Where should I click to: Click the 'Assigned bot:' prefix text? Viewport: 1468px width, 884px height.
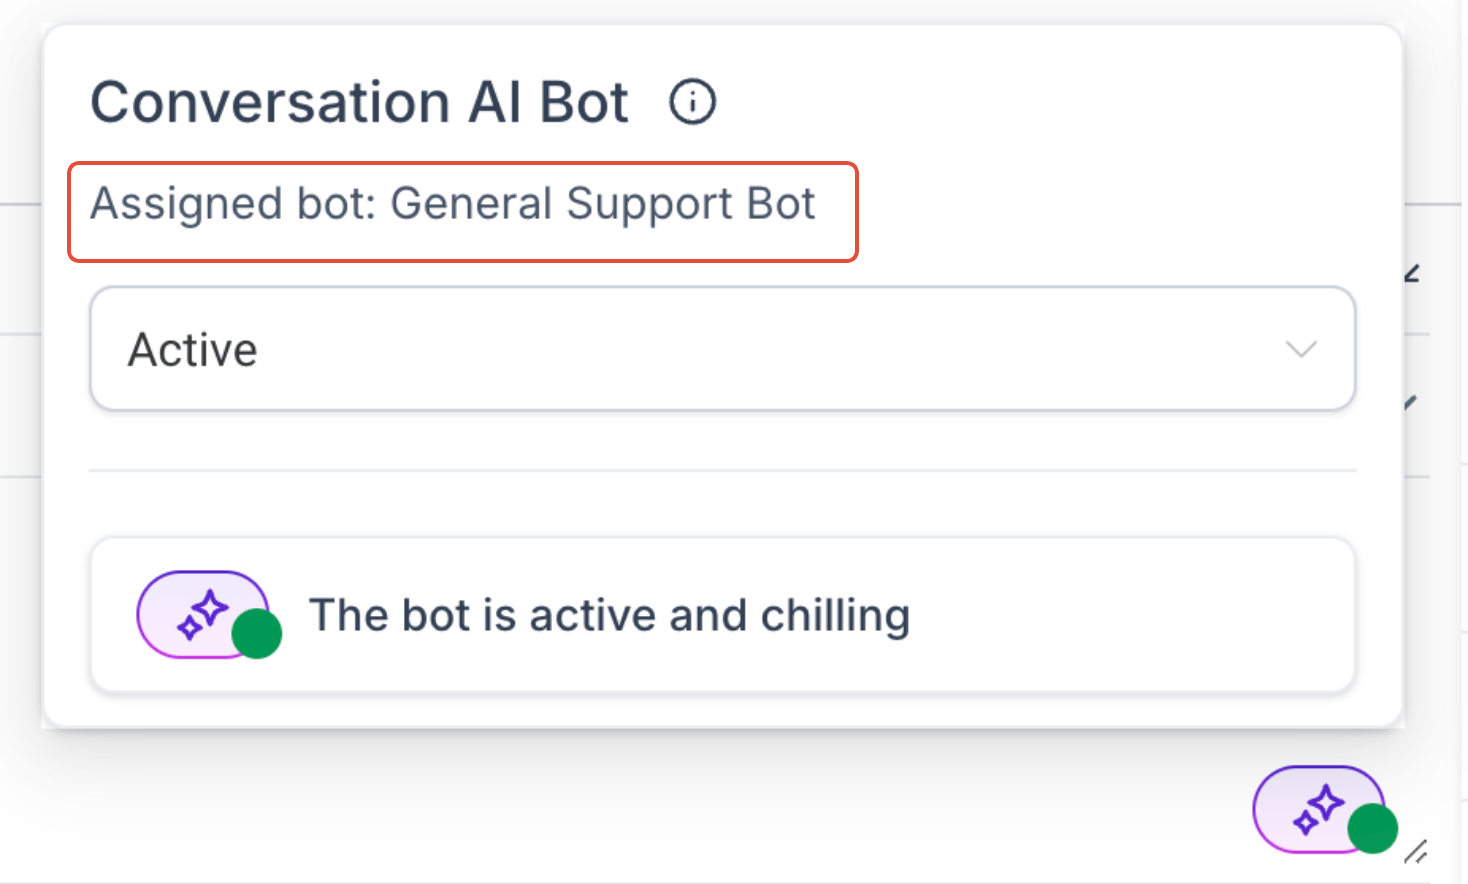(233, 205)
